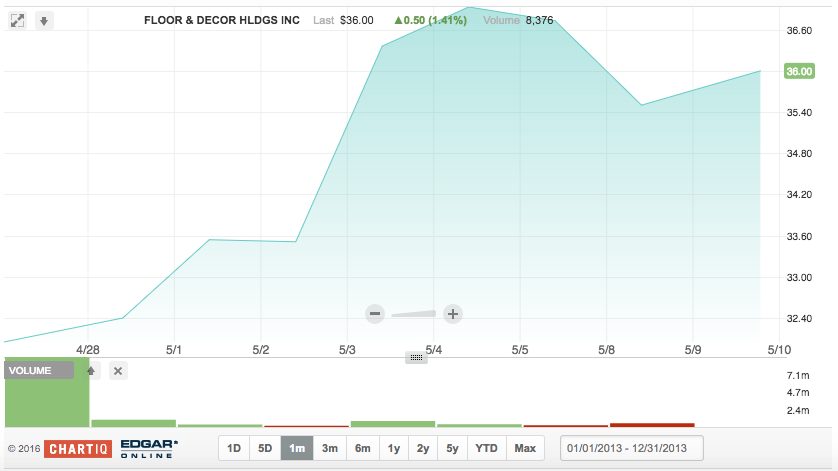Click the large green 4/28 volume bar
The width and height of the screenshot is (838, 471).
(47, 392)
